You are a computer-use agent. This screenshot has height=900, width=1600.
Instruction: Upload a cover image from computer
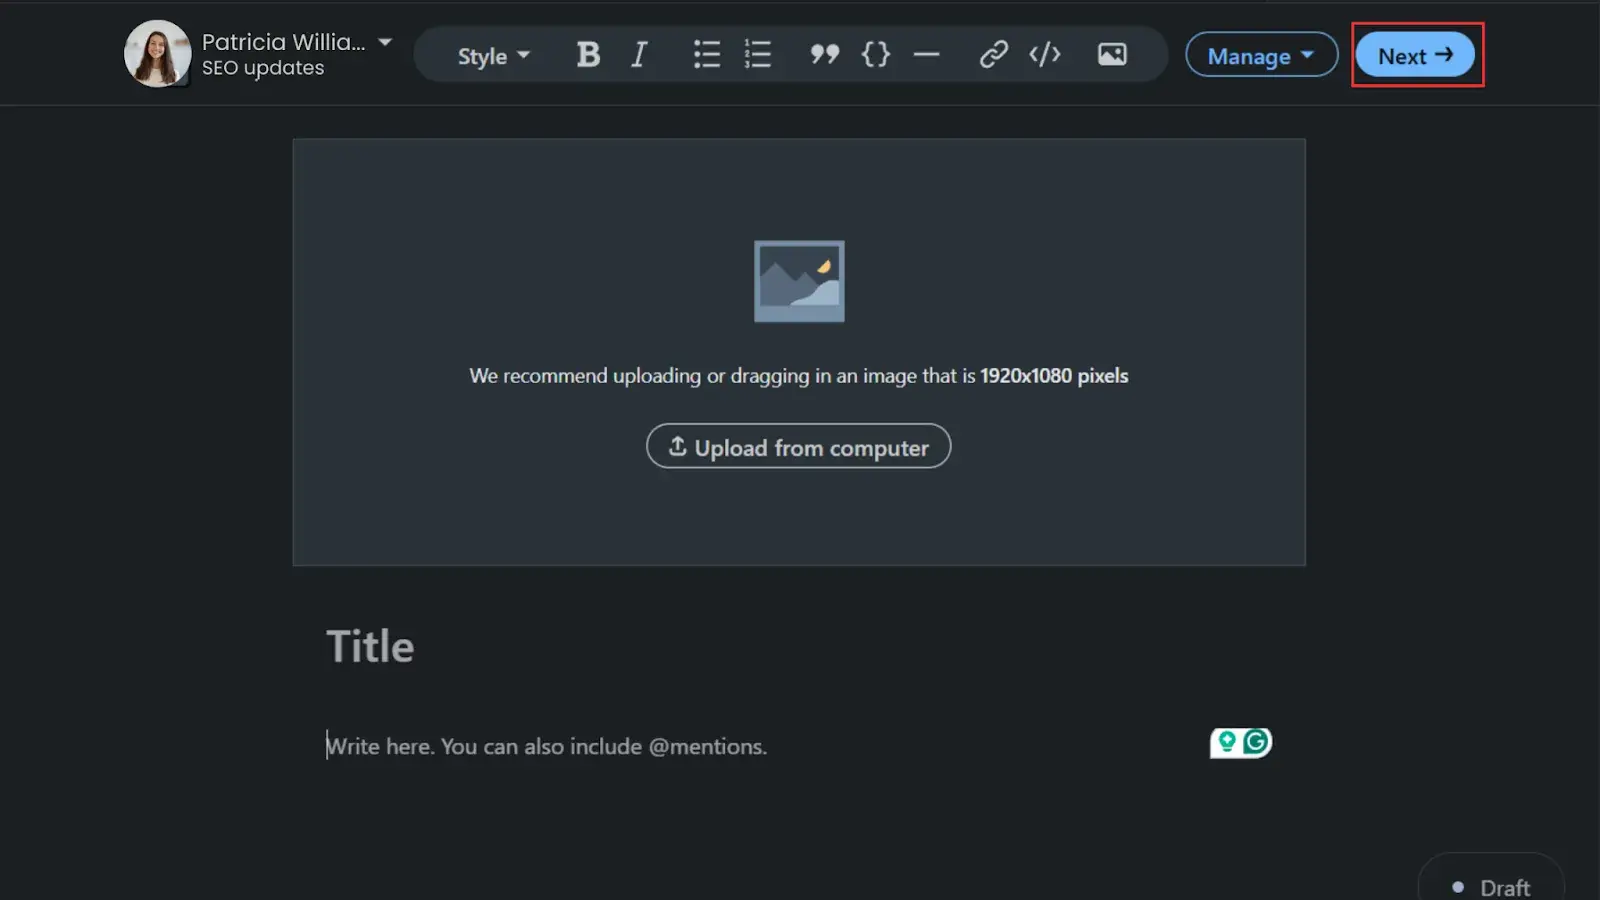(798, 447)
